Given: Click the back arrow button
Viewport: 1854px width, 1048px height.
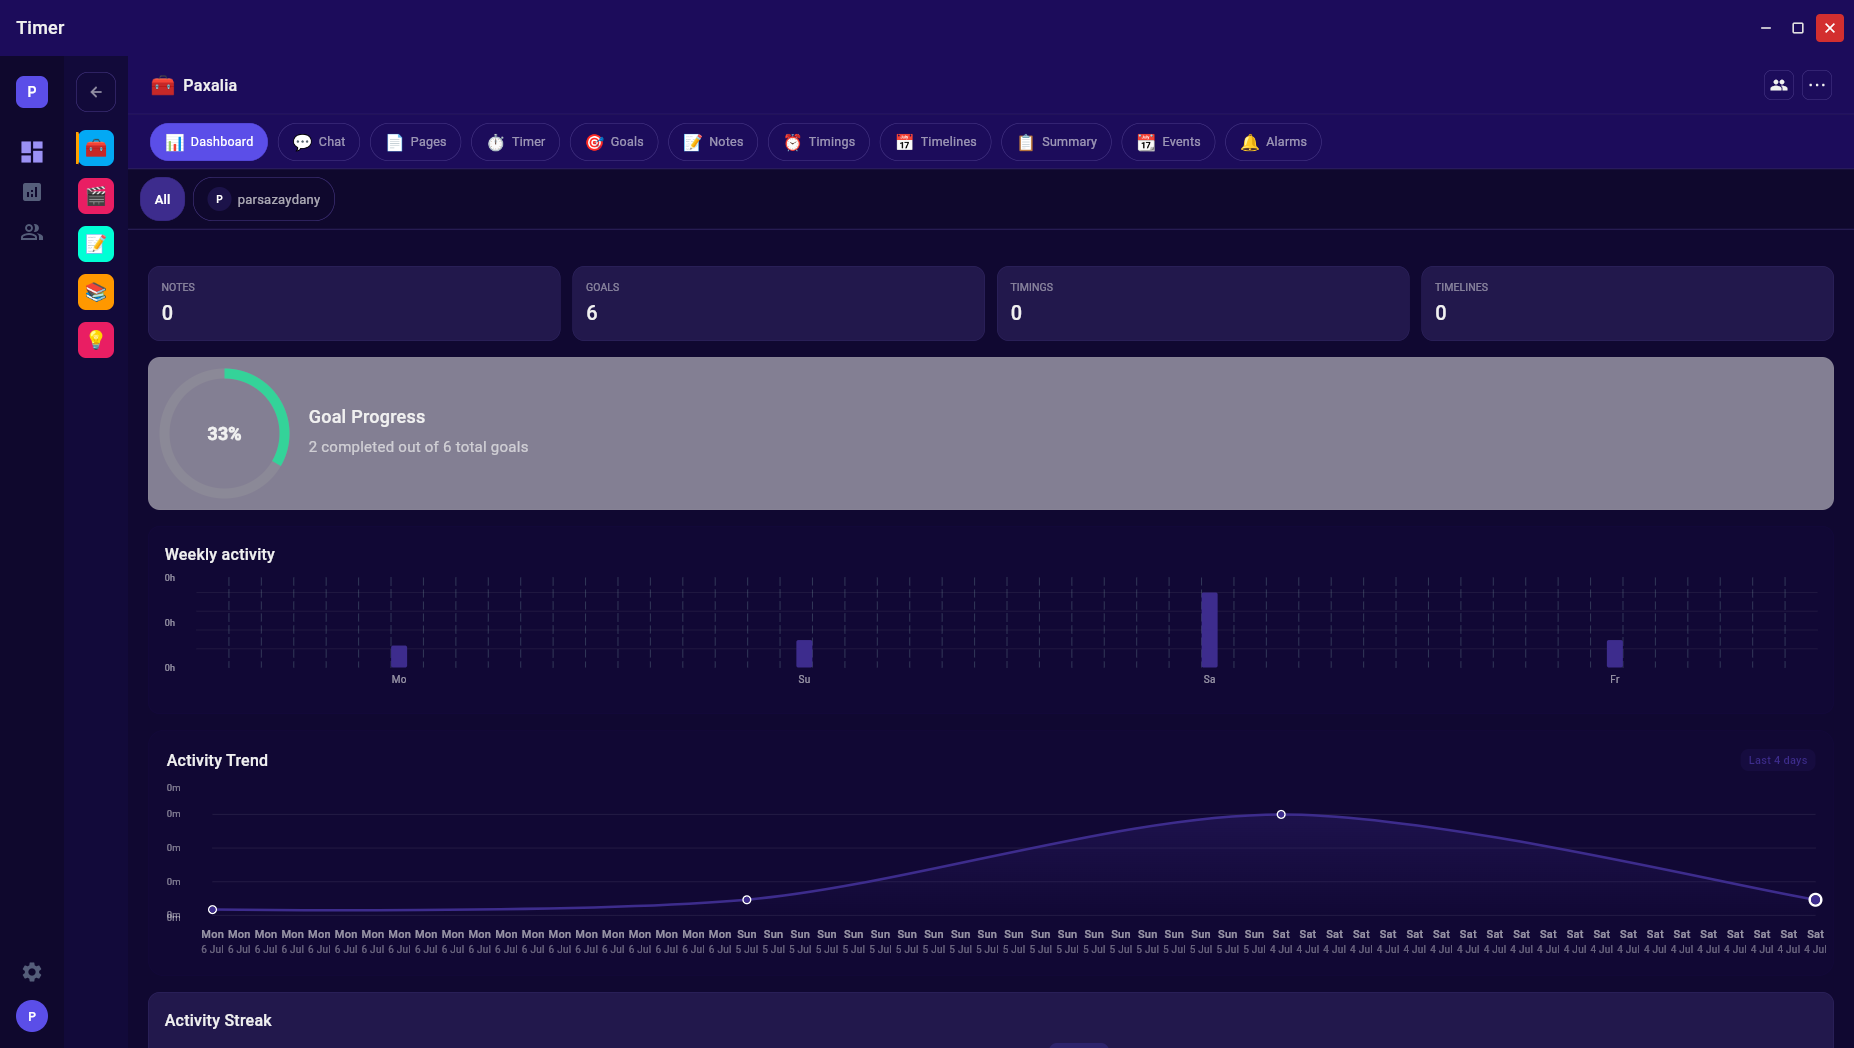Looking at the screenshot, I should 96,92.
